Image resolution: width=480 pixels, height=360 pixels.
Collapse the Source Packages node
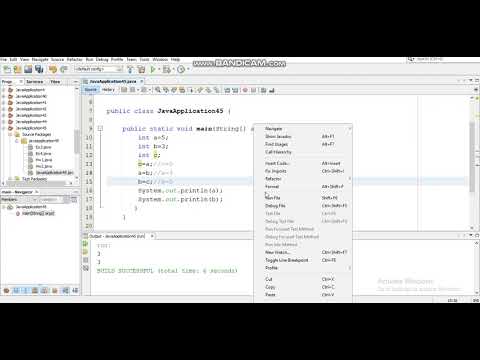(x=10, y=134)
